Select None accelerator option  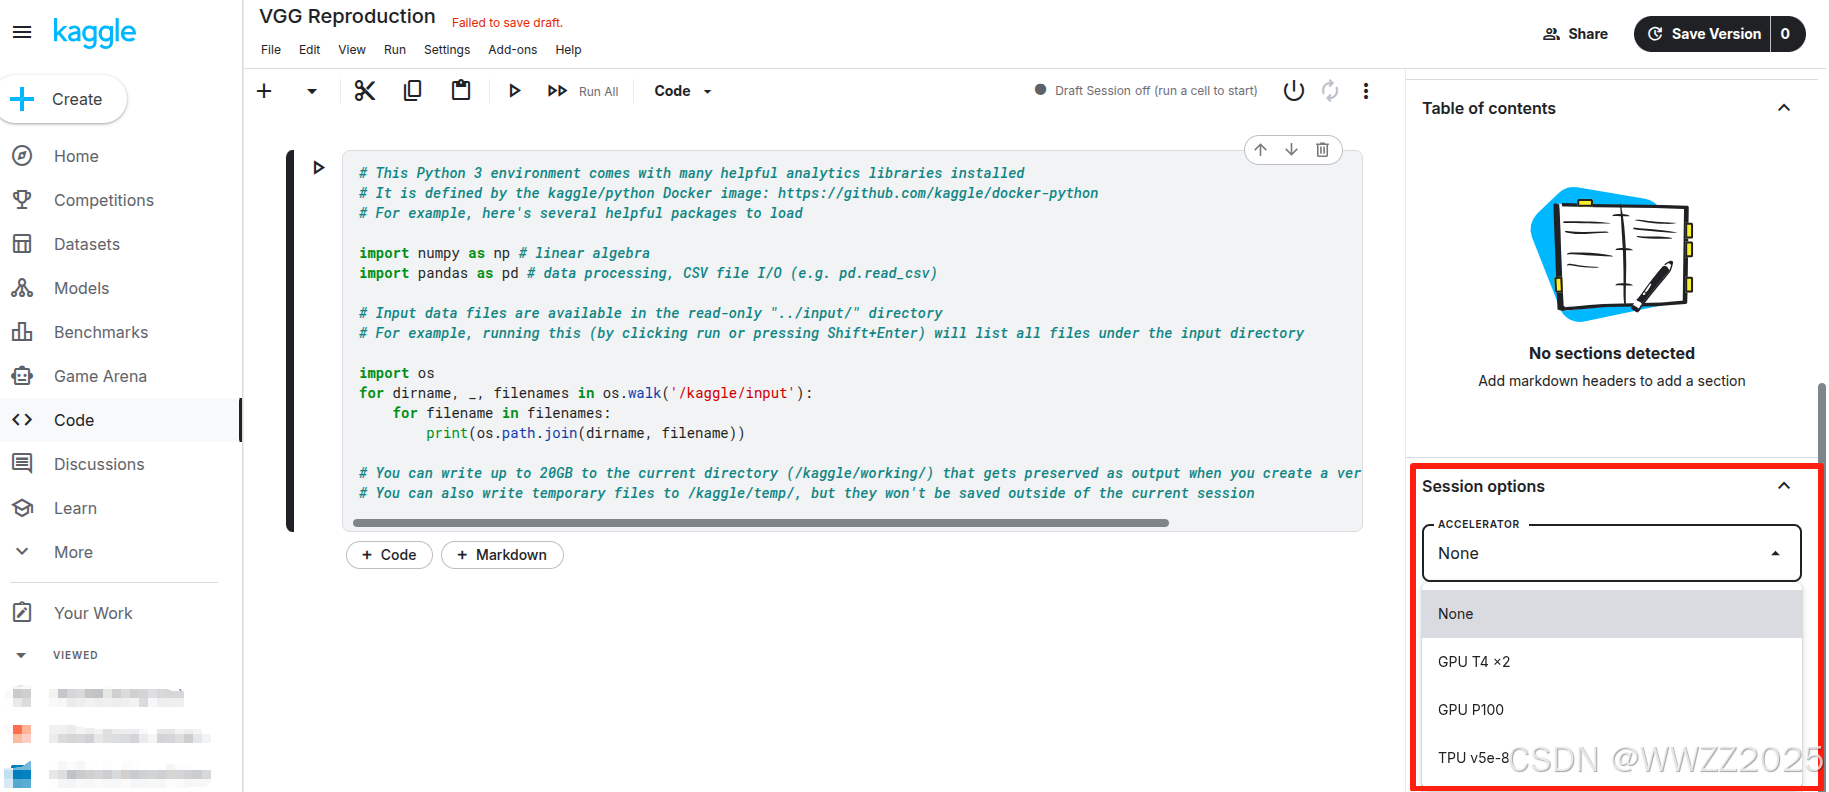tap(1612, 614)
